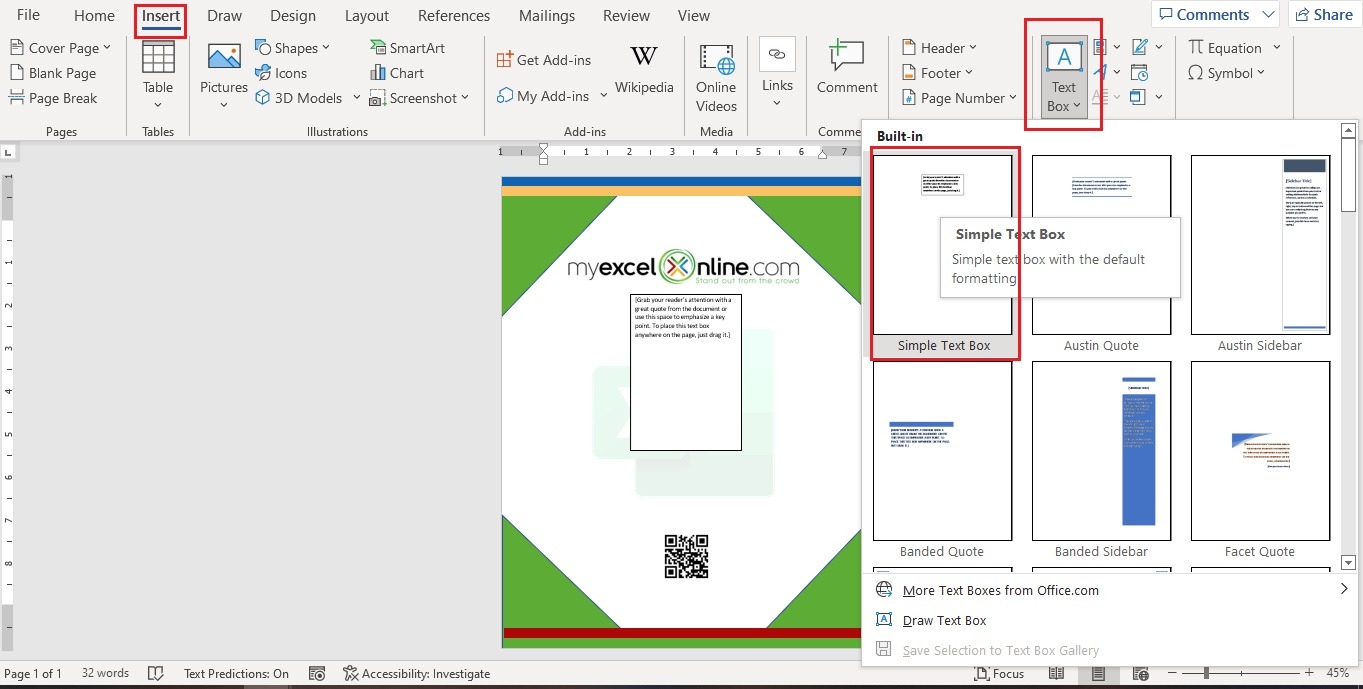Click the Comments button at top right
The height and width of the screenshot is (689, 1363).
(x=1215, y=14)
